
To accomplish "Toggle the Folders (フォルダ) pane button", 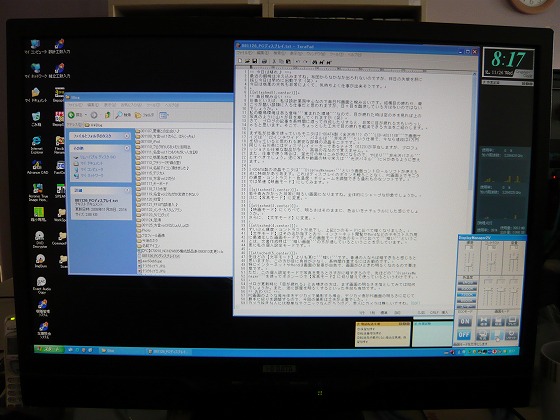I will (145, 115).
